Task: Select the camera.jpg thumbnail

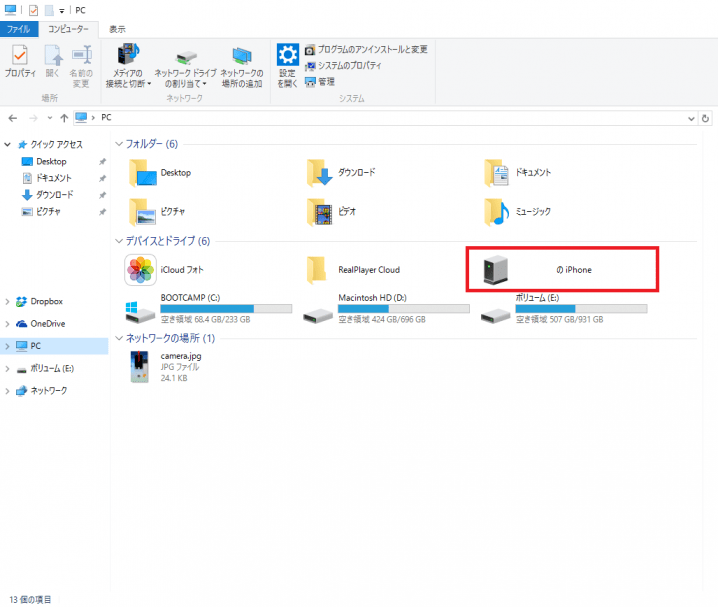Action: coord(140,367)
